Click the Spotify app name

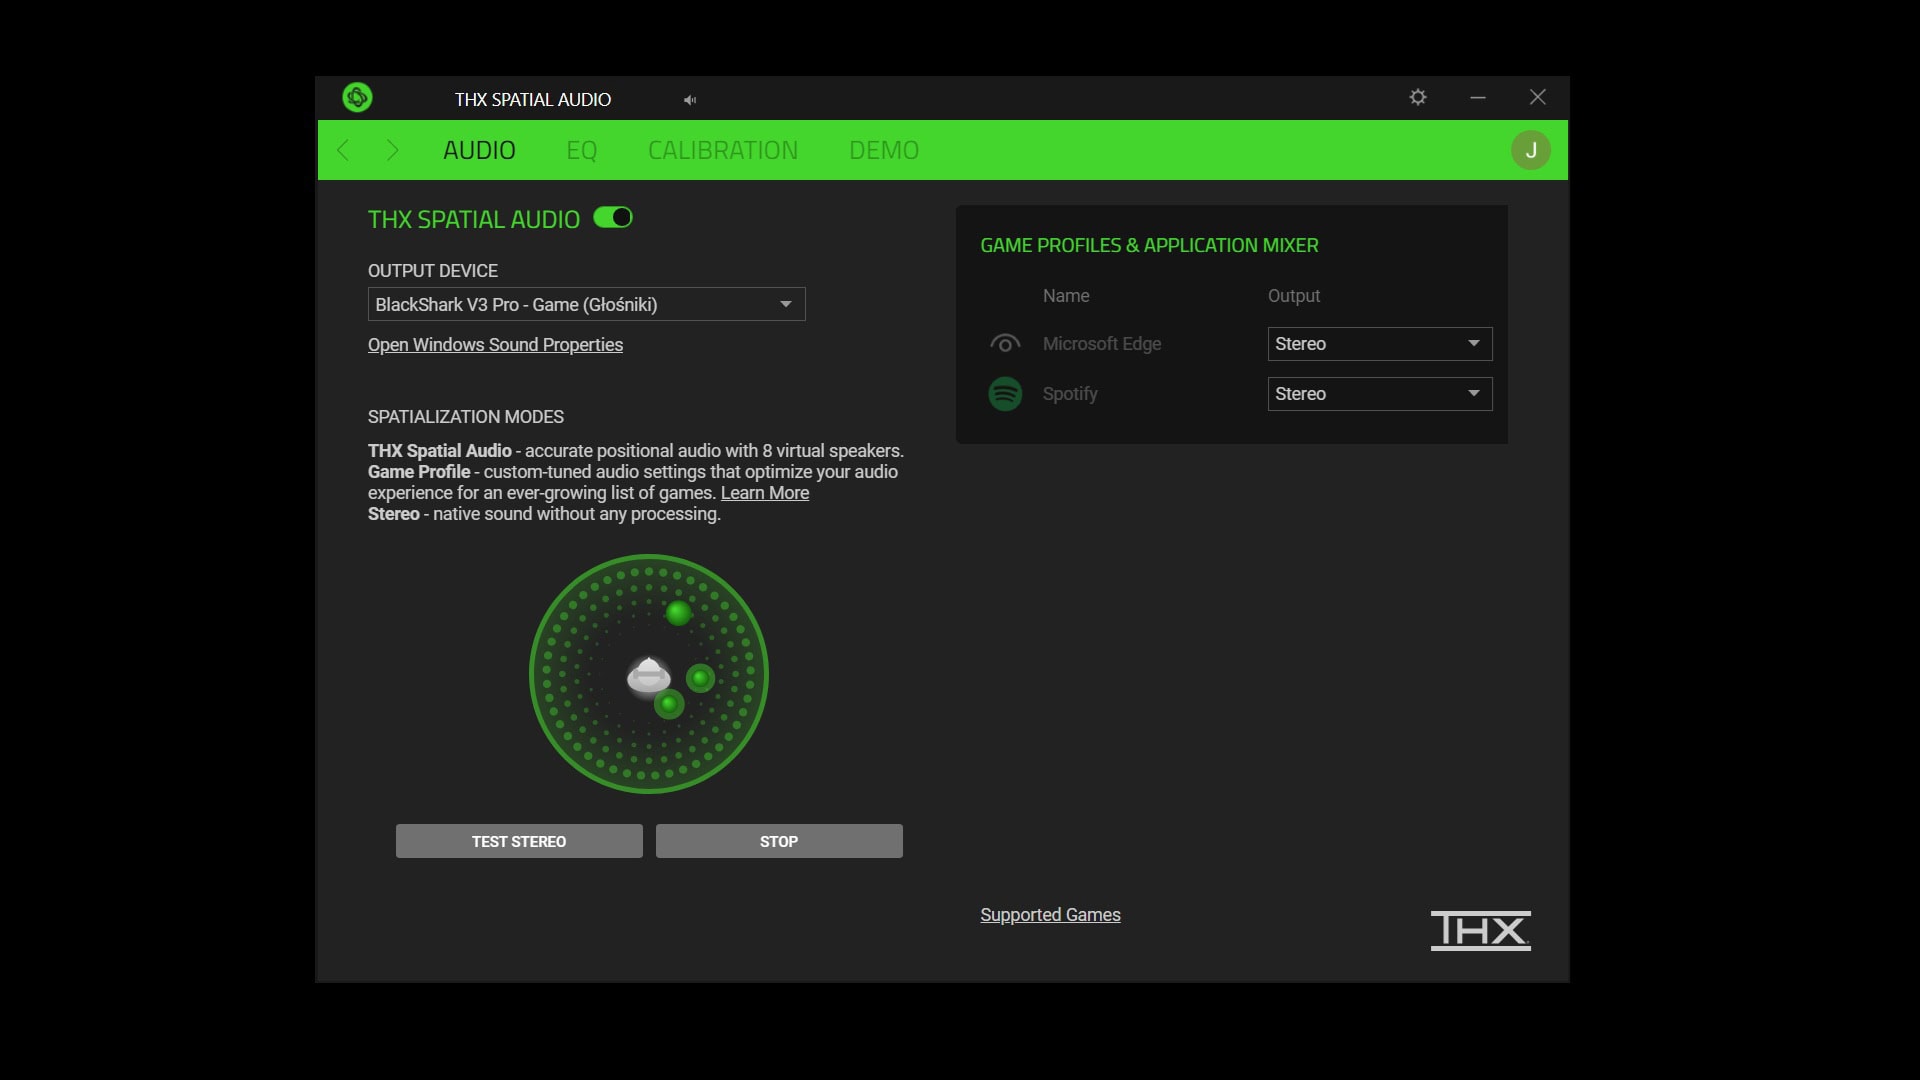click(1070, 394)
